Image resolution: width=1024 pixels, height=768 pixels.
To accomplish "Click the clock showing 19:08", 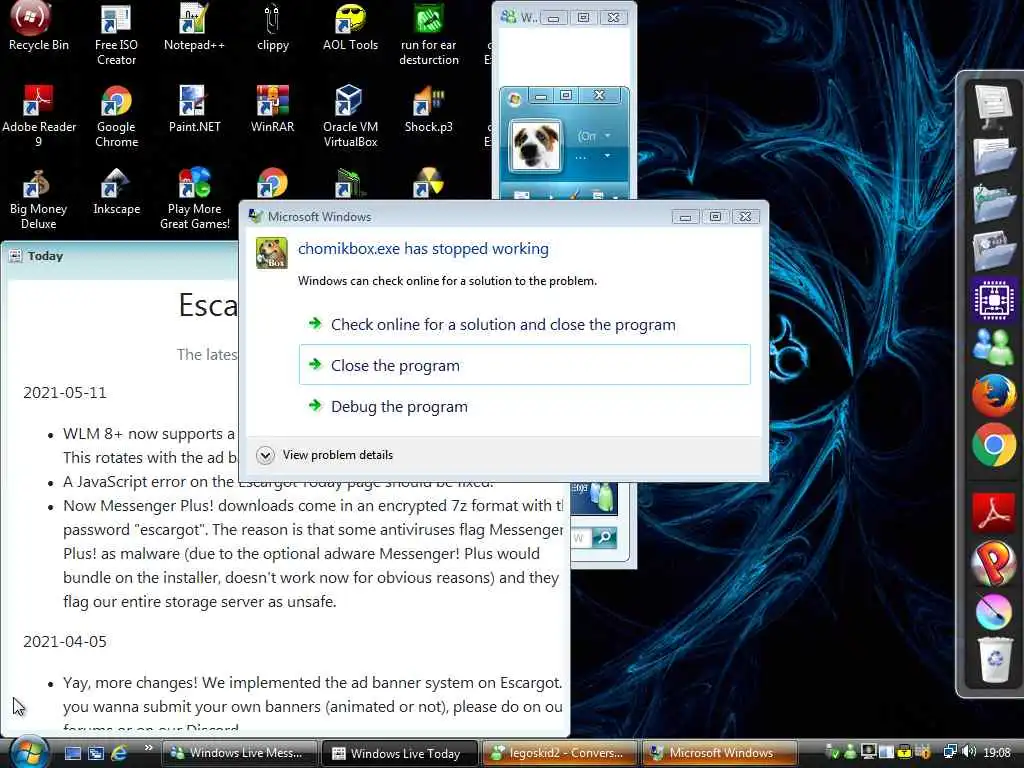I will click(997, 752).
